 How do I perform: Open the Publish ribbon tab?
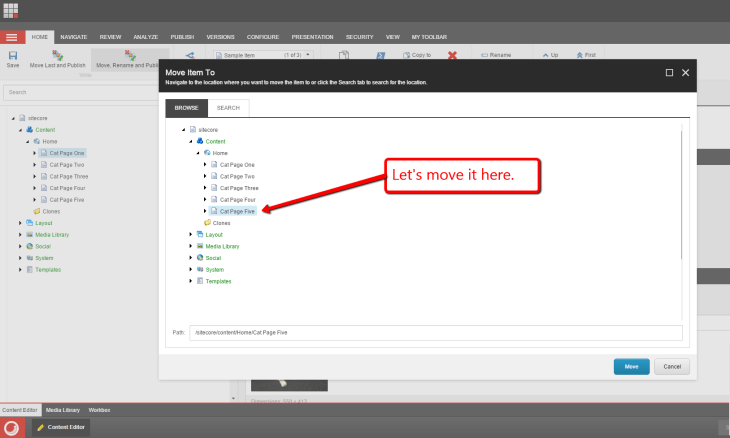click(x=180, y=36)
